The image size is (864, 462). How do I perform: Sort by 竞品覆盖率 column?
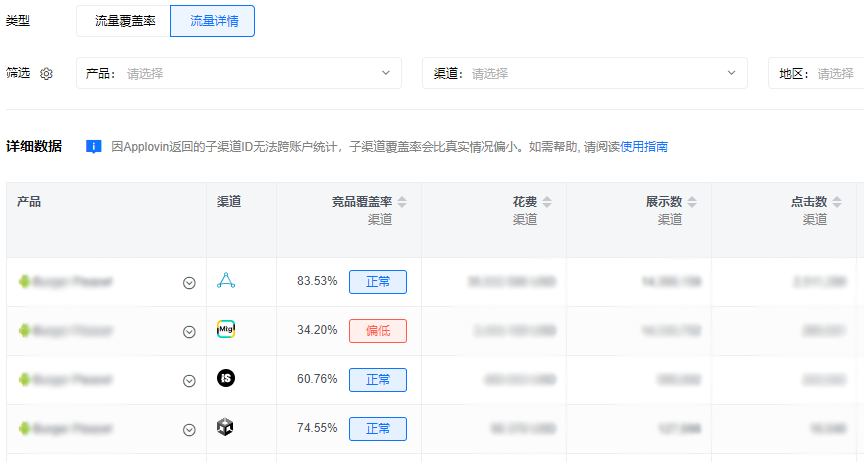pos(402,202)
